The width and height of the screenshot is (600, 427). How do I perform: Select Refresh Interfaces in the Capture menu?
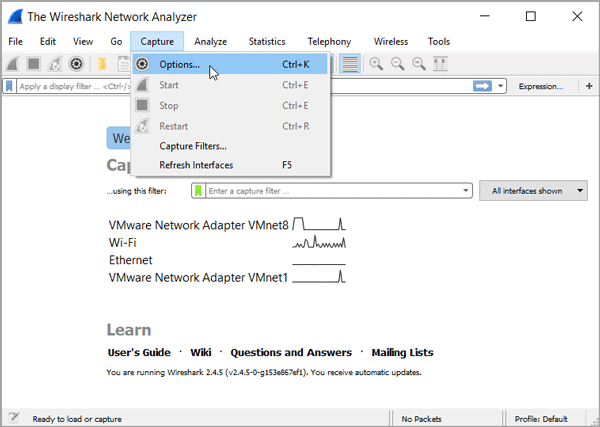pos(196,165)
